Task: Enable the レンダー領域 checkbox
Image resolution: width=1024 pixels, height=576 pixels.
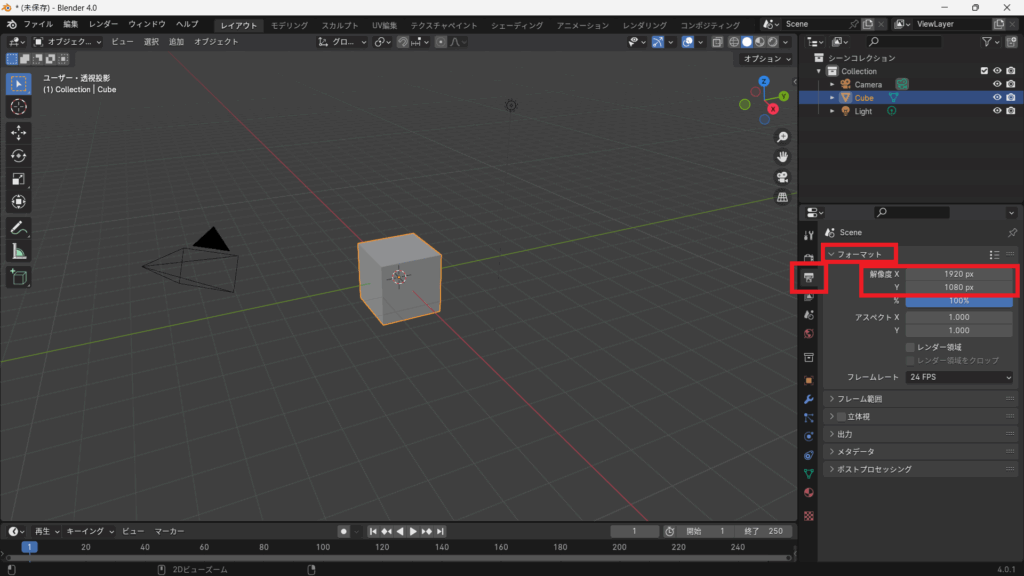Action: tap(910, 347)
